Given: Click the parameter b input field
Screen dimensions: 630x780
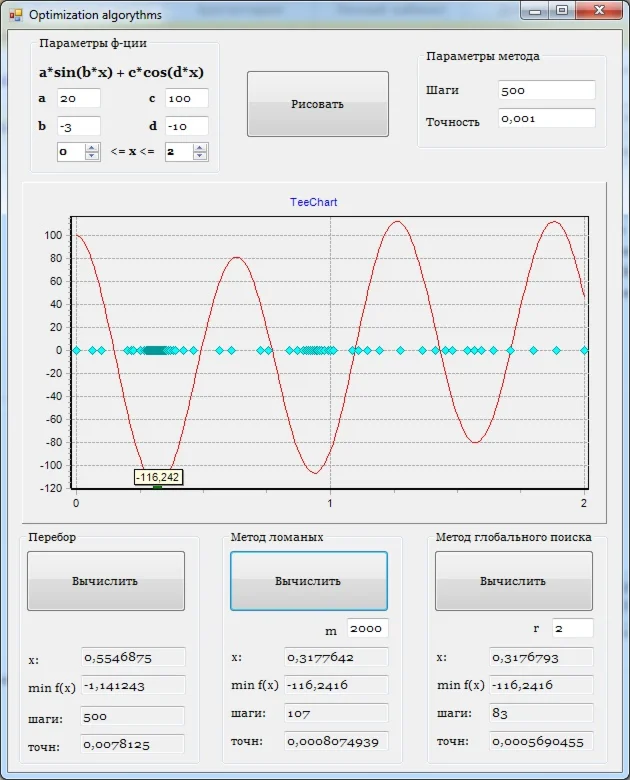Looking at the screenshot, I should coord(78,127).
